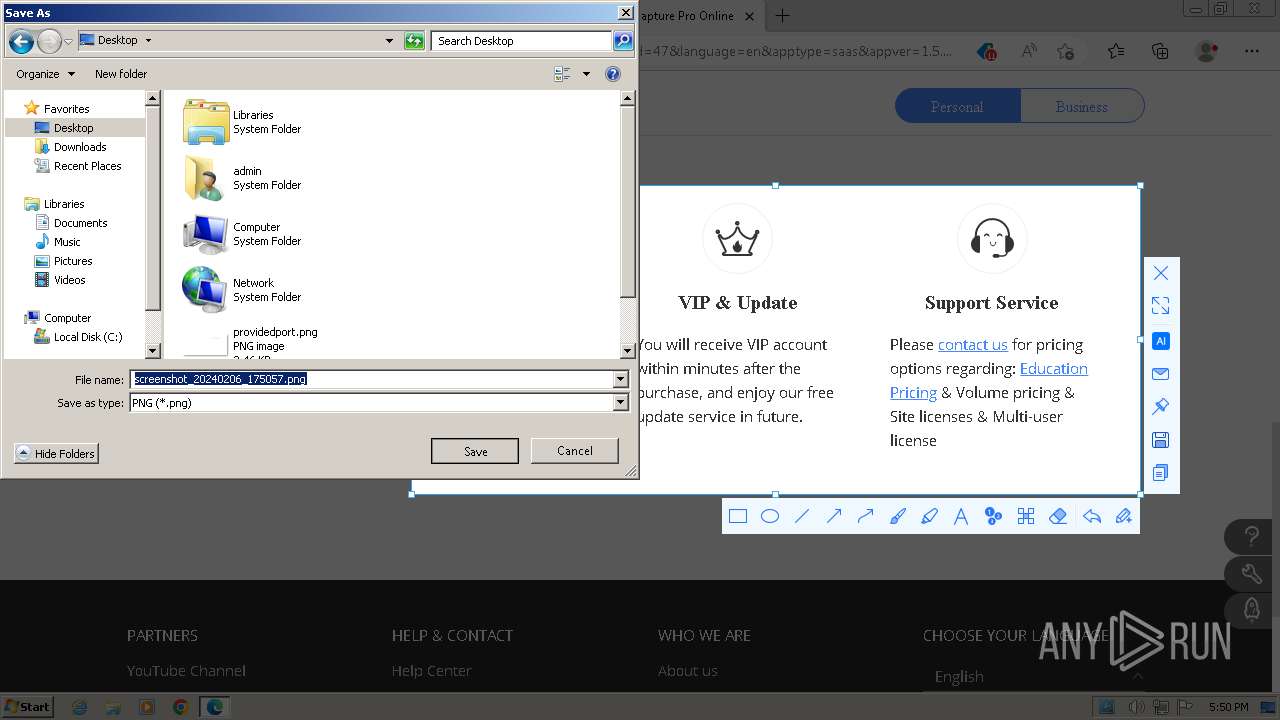Screen dimensions: 1280x720
Task: Open the advanced image editor pencil icon
Action: coord(1123,516)
